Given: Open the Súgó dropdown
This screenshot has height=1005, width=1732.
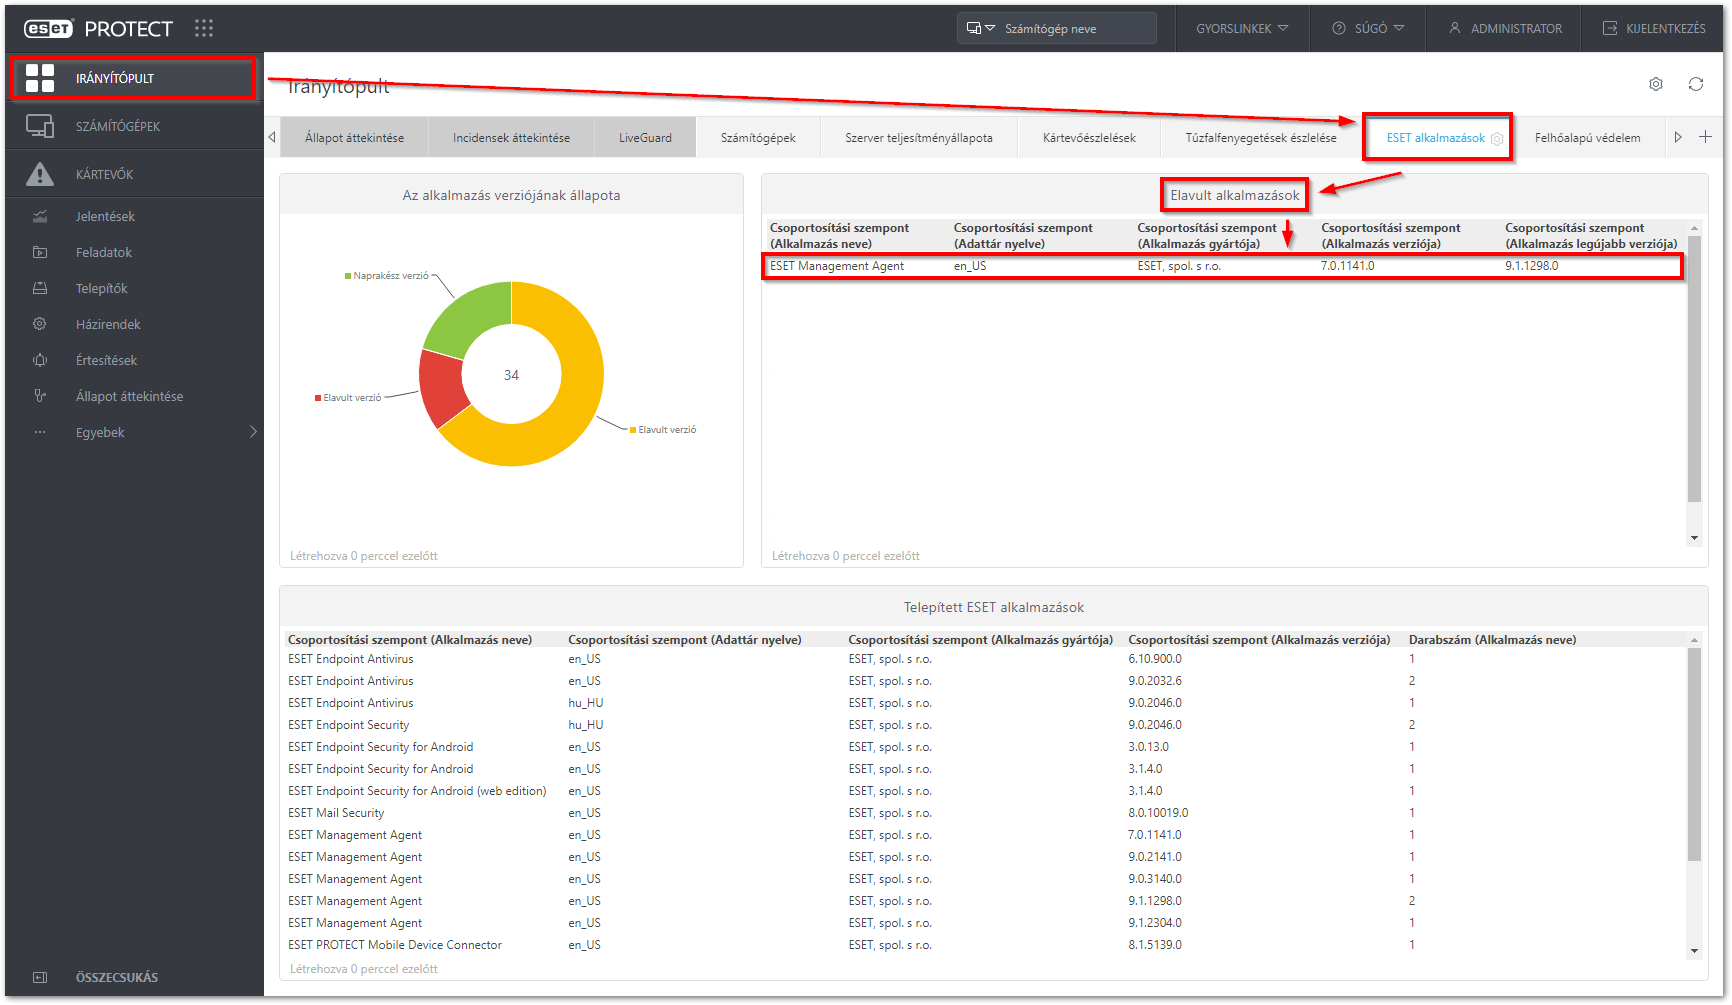Looking at the screenshot, I should [1366, 28].
